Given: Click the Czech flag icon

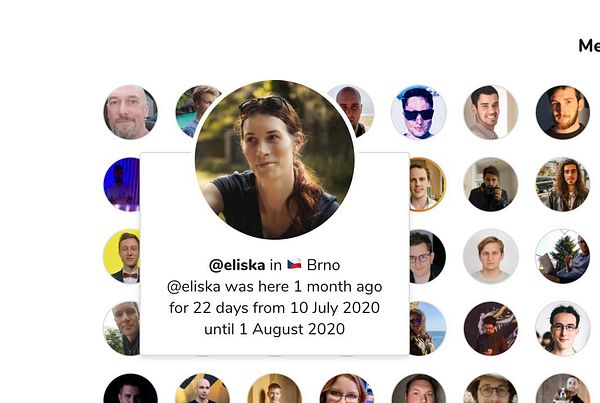Looking at the screenshot, I should (x=294, y=264).
